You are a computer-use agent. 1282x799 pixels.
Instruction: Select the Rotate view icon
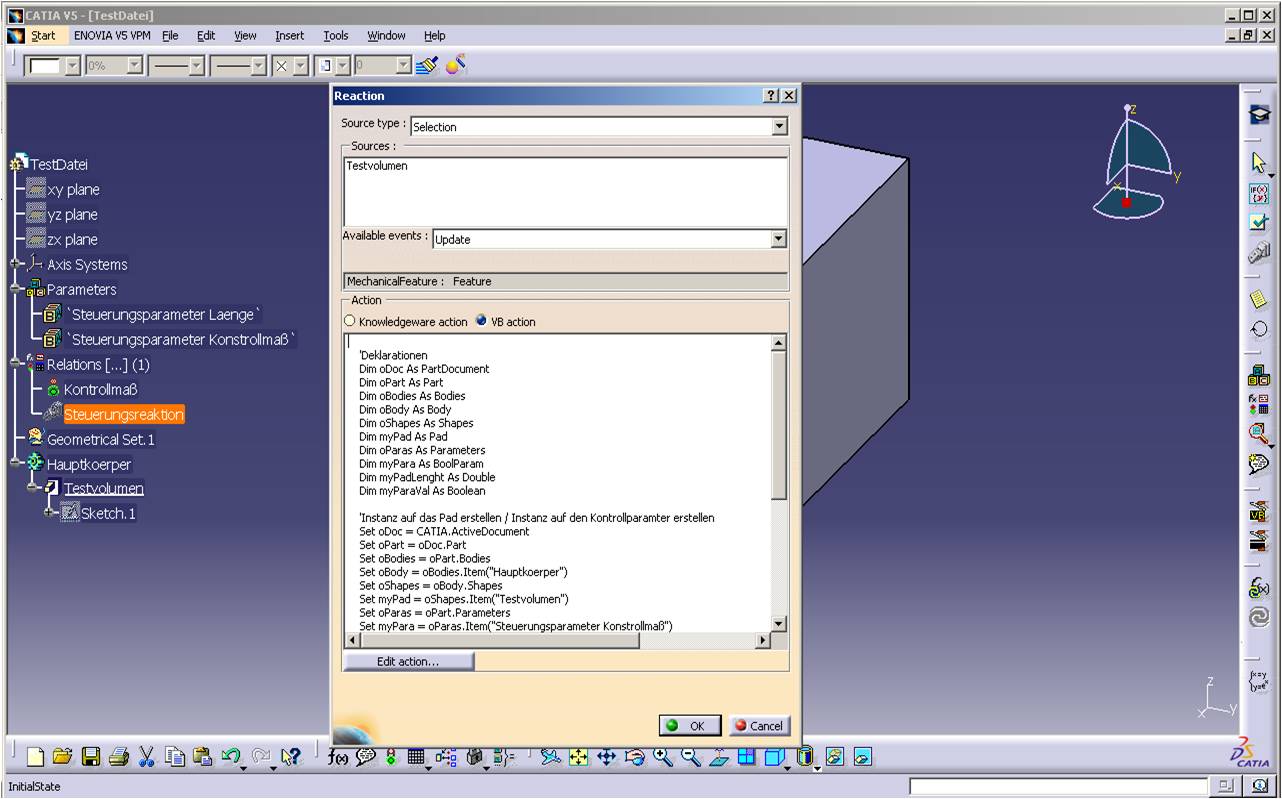(634, 757)
